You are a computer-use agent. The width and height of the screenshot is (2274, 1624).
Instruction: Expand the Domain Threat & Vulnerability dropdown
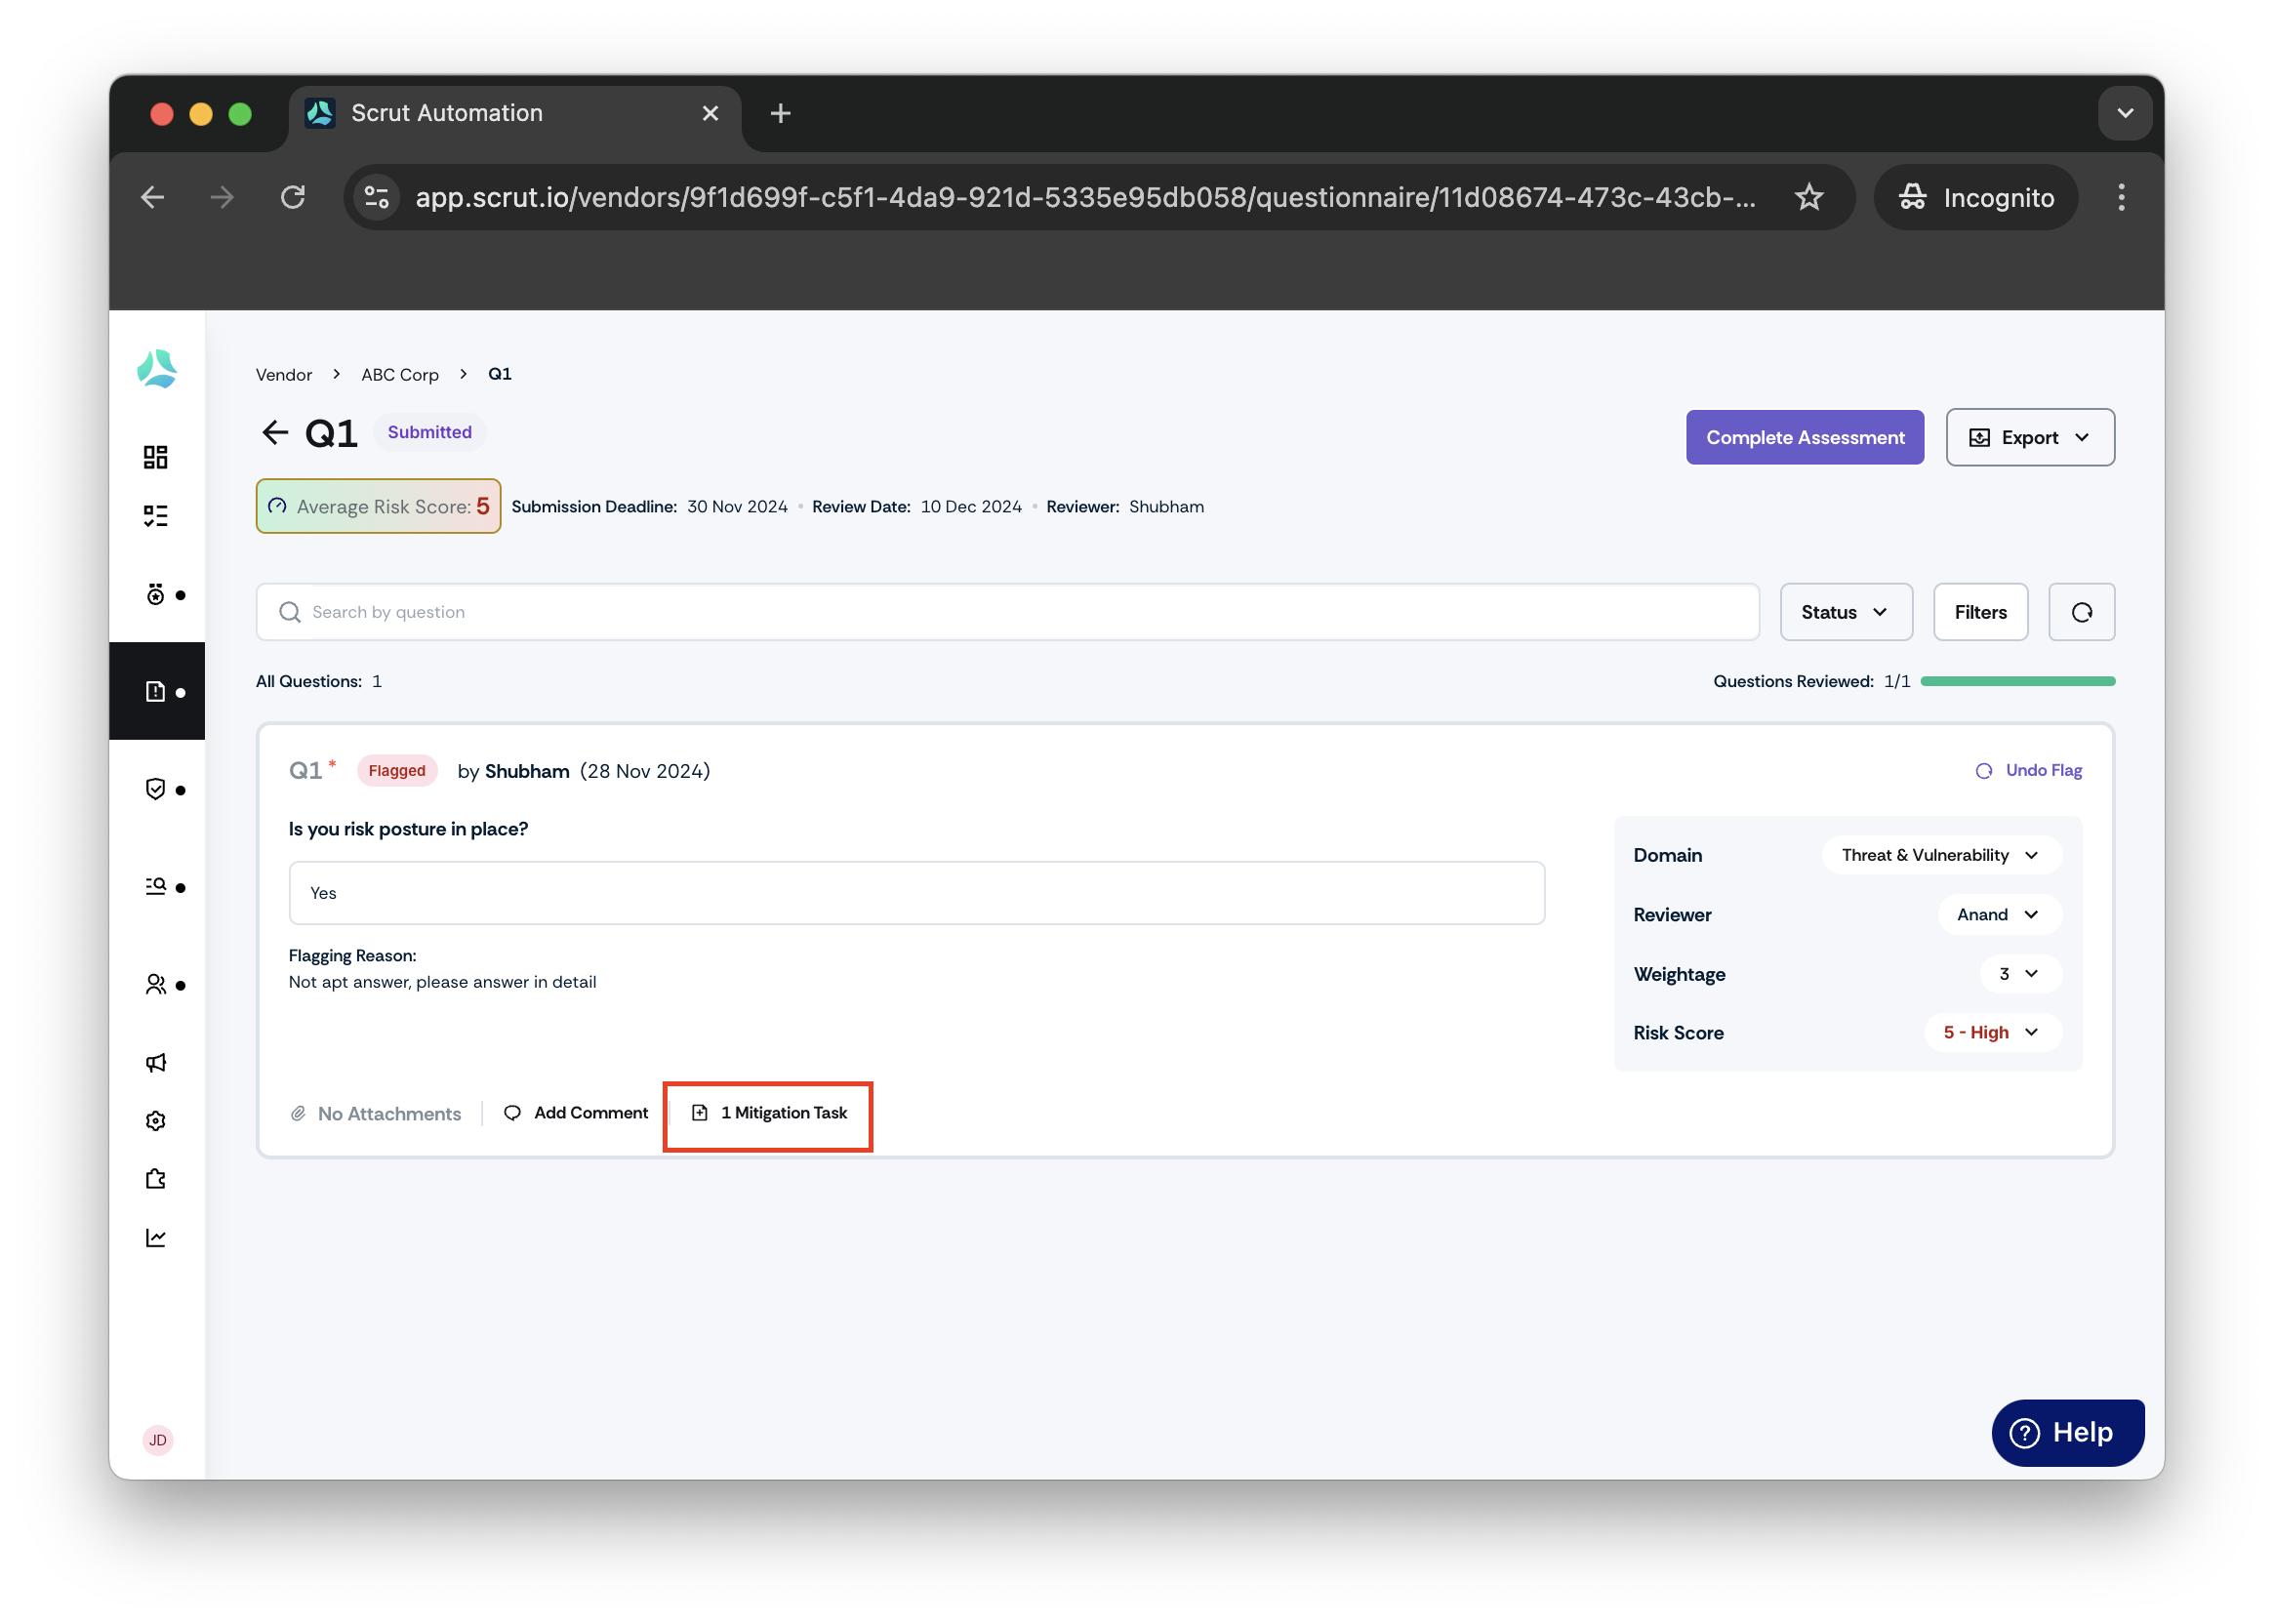click(x=1940, y=855)
